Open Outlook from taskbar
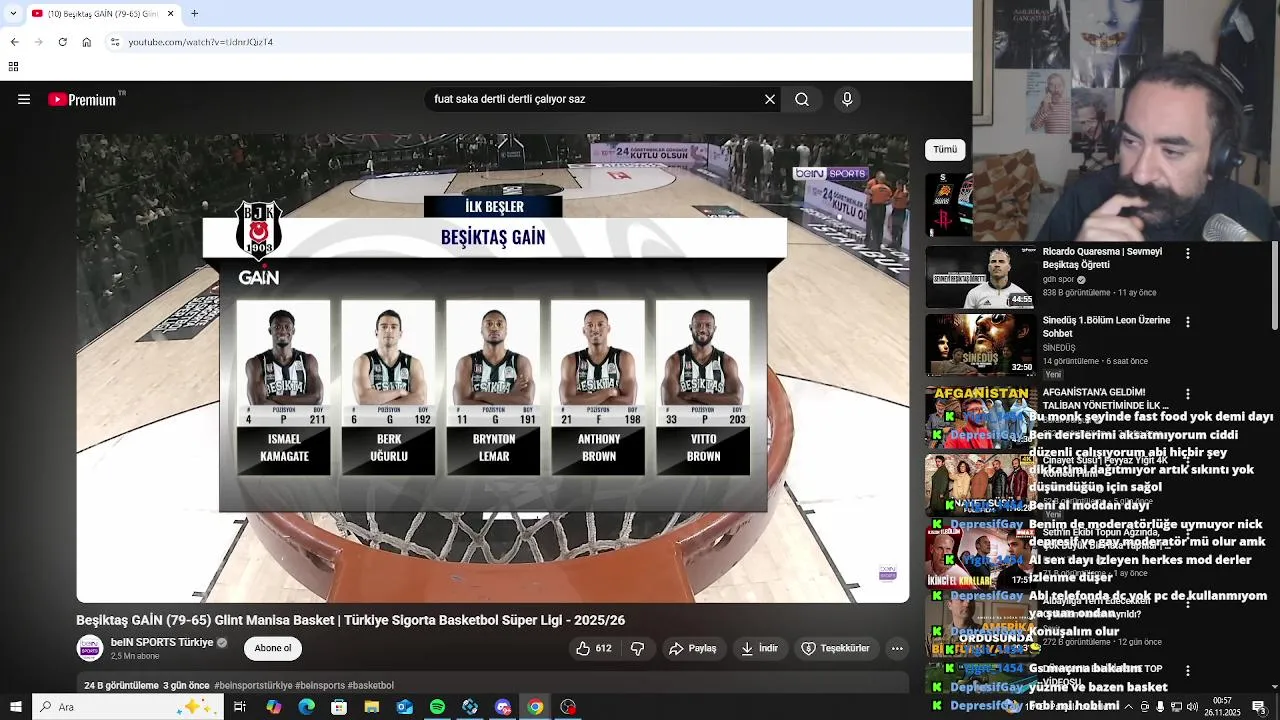Screen dimensions: 1280x720 [x=404, y=707]
